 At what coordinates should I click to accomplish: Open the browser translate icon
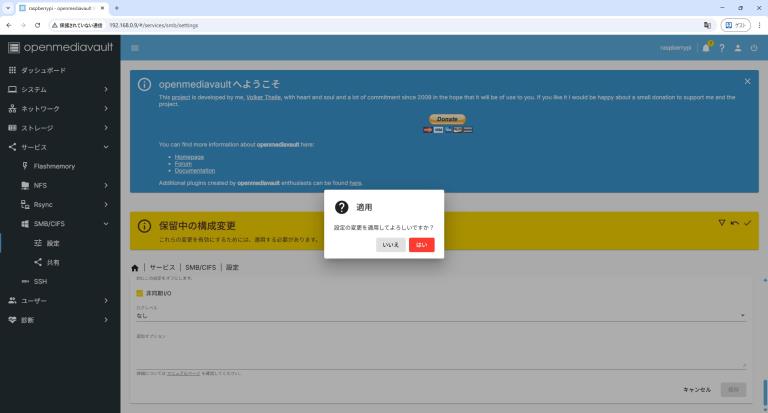[707, 25]
